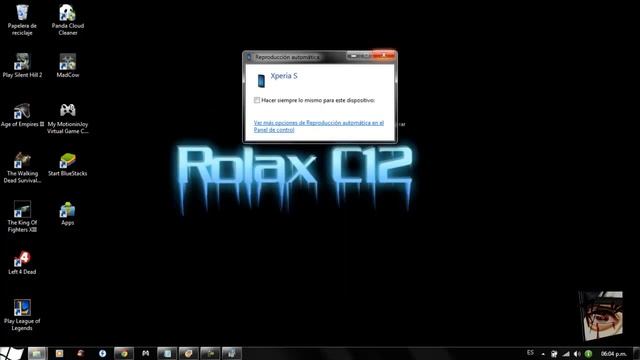
Task: Click the 'Xperia S' device name text
Action: click(284, 76)
